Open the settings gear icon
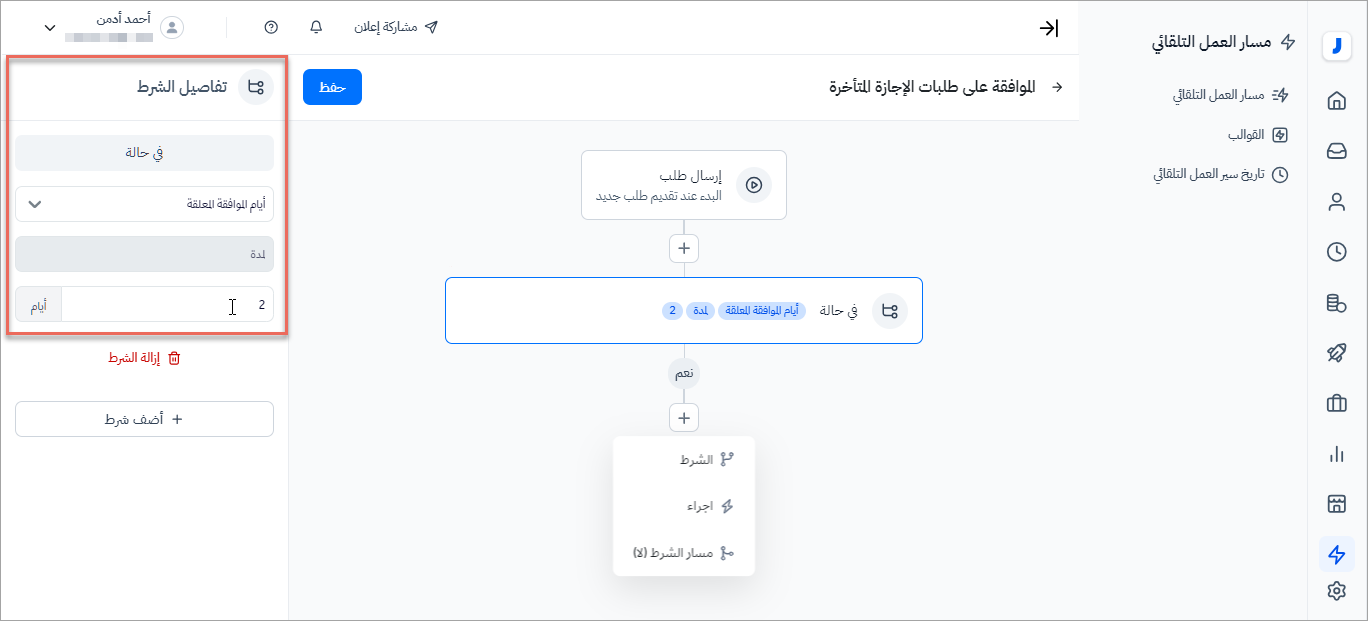 (x=1336, y=591)
